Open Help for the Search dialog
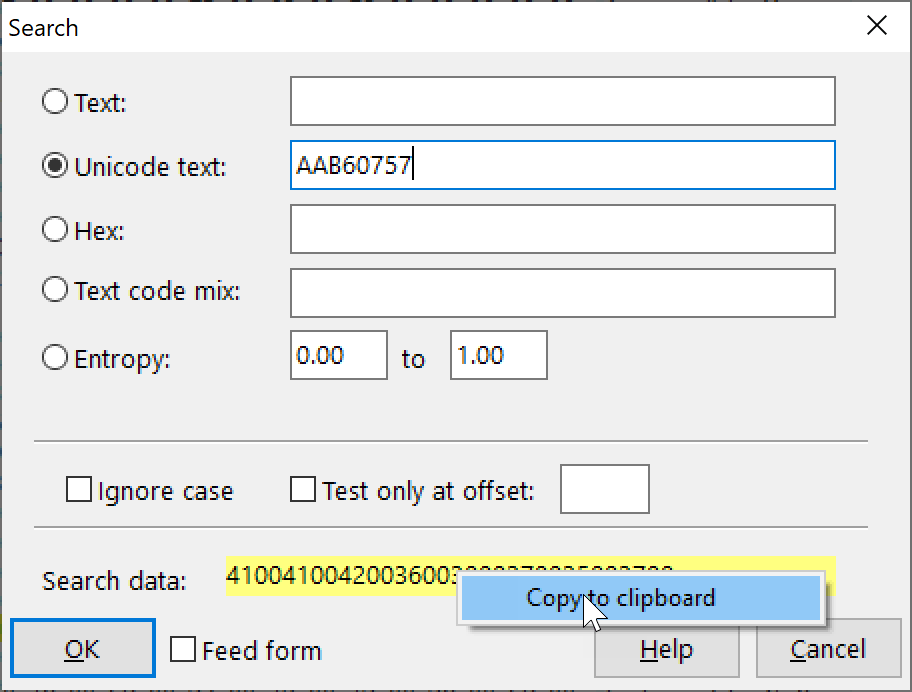This screenshot has width=912, height=692. (x=667, y=650)
